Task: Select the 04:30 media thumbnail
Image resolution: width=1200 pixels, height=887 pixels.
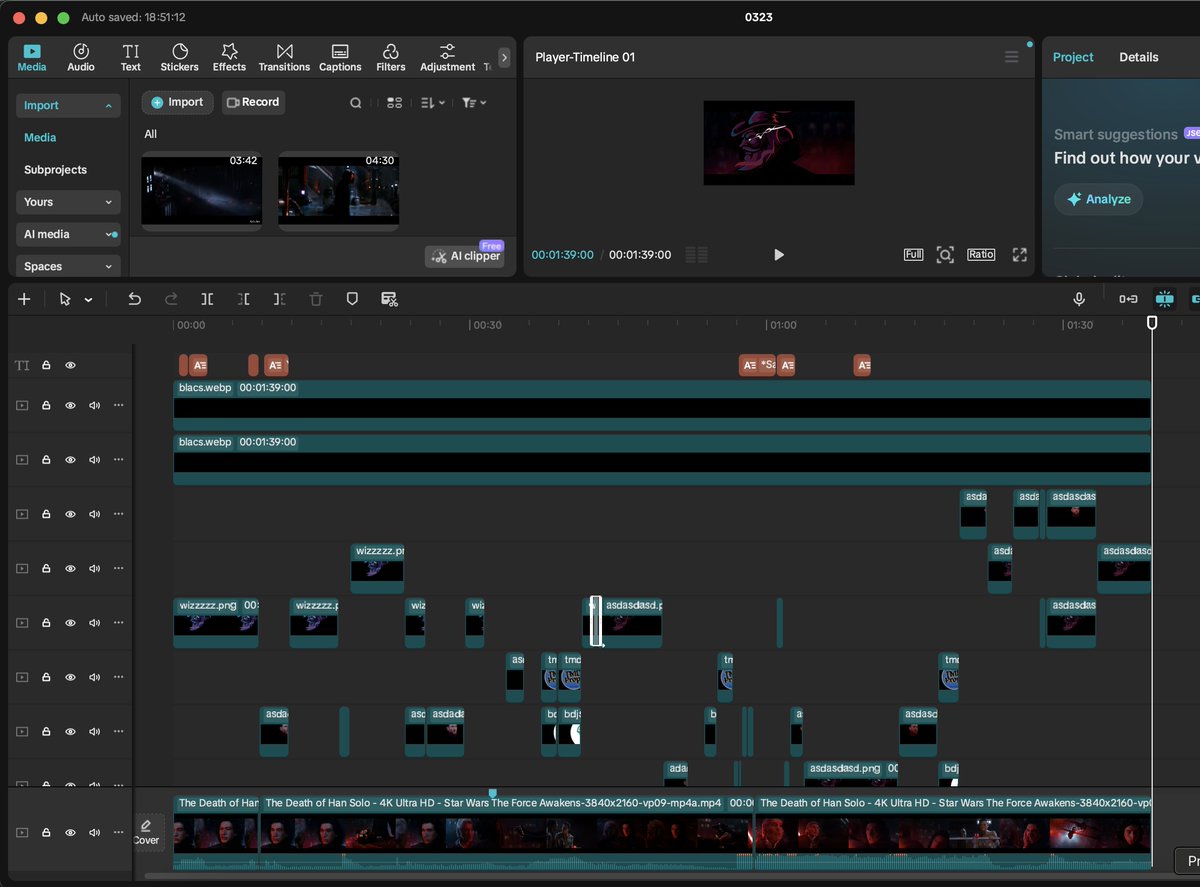Action: point(338,191)
